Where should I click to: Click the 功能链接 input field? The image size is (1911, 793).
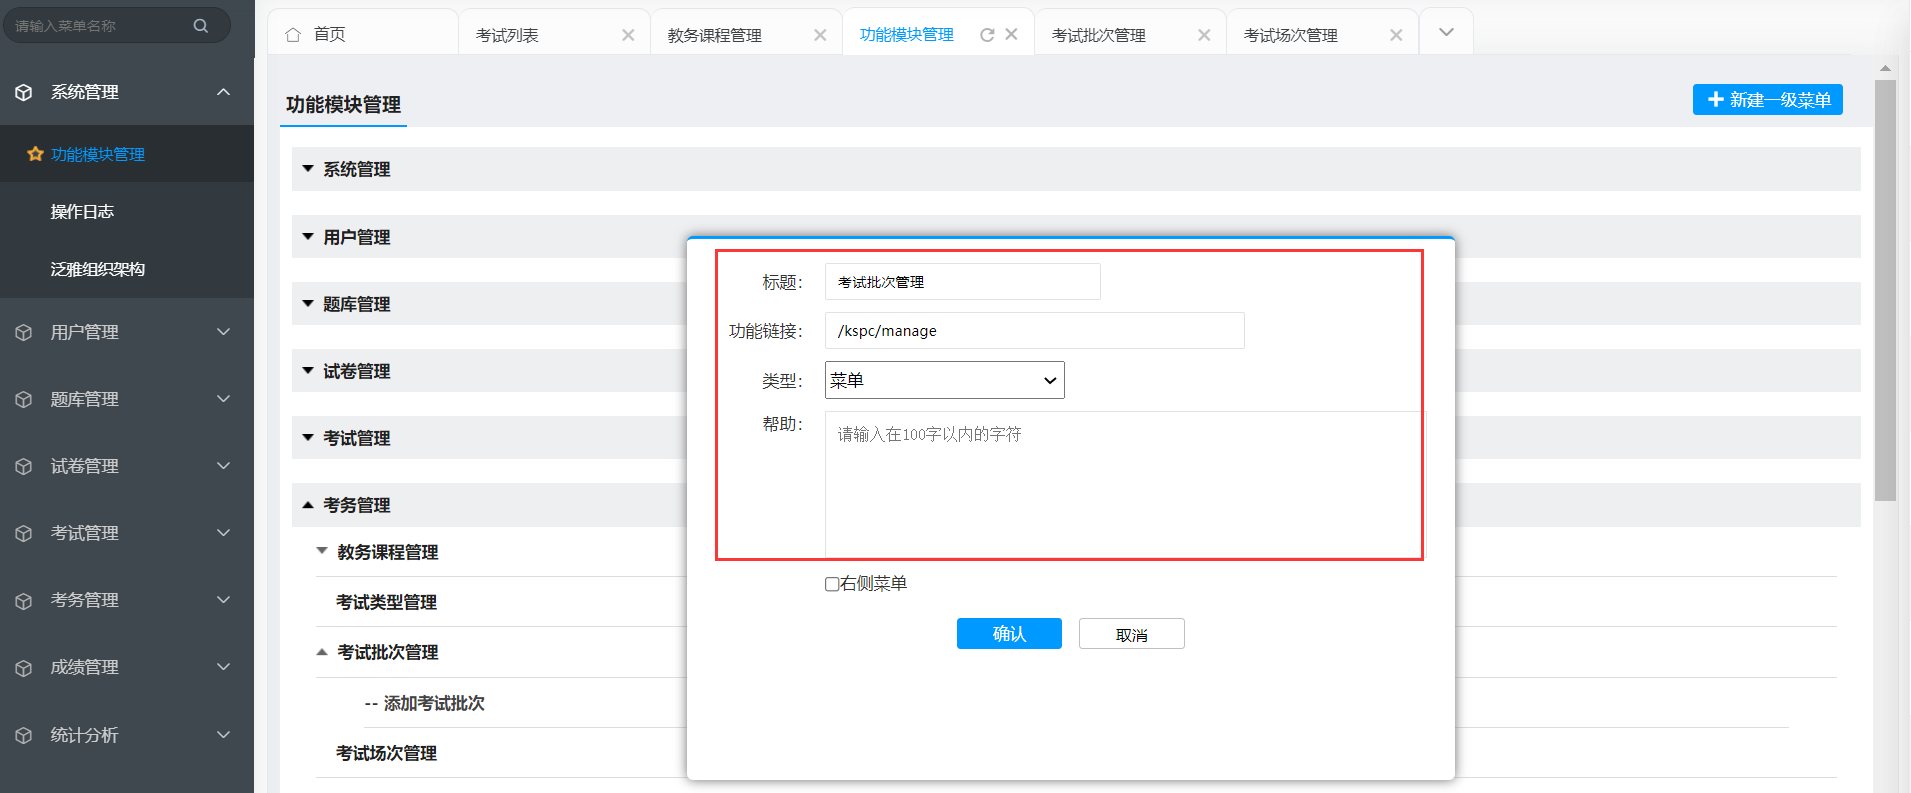(x=1035, y=331)
